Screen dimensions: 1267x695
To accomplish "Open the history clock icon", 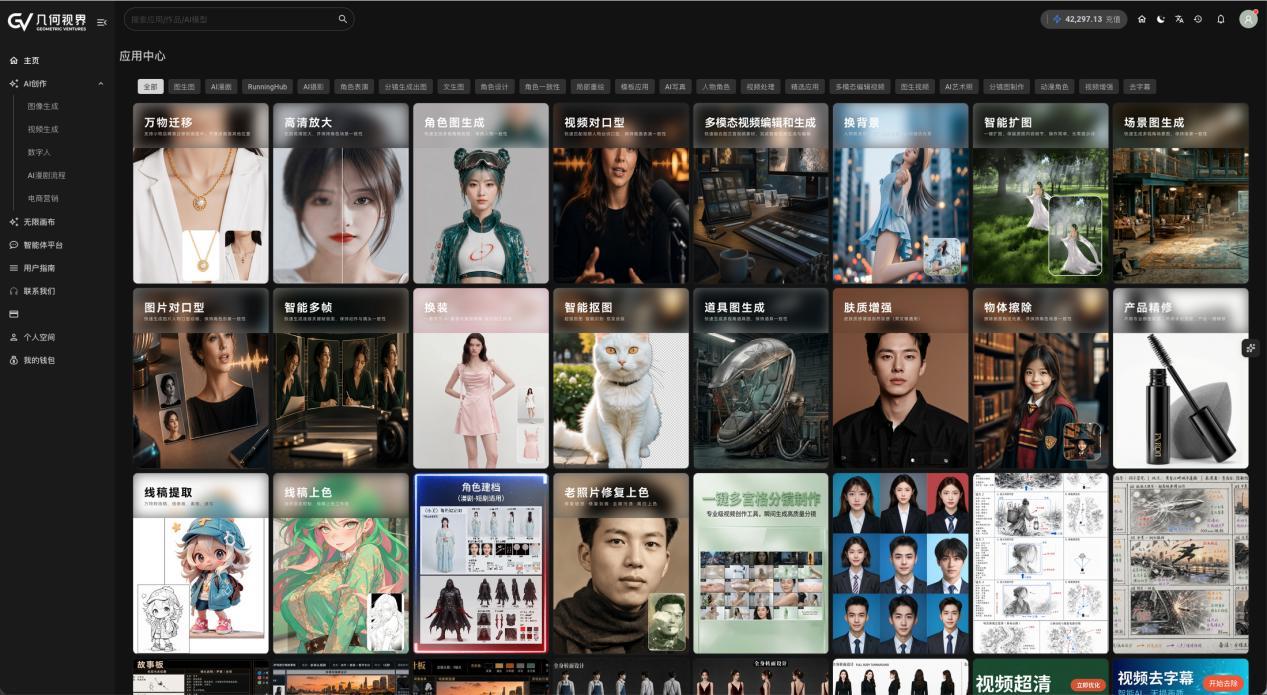I will pos(1198,19).
